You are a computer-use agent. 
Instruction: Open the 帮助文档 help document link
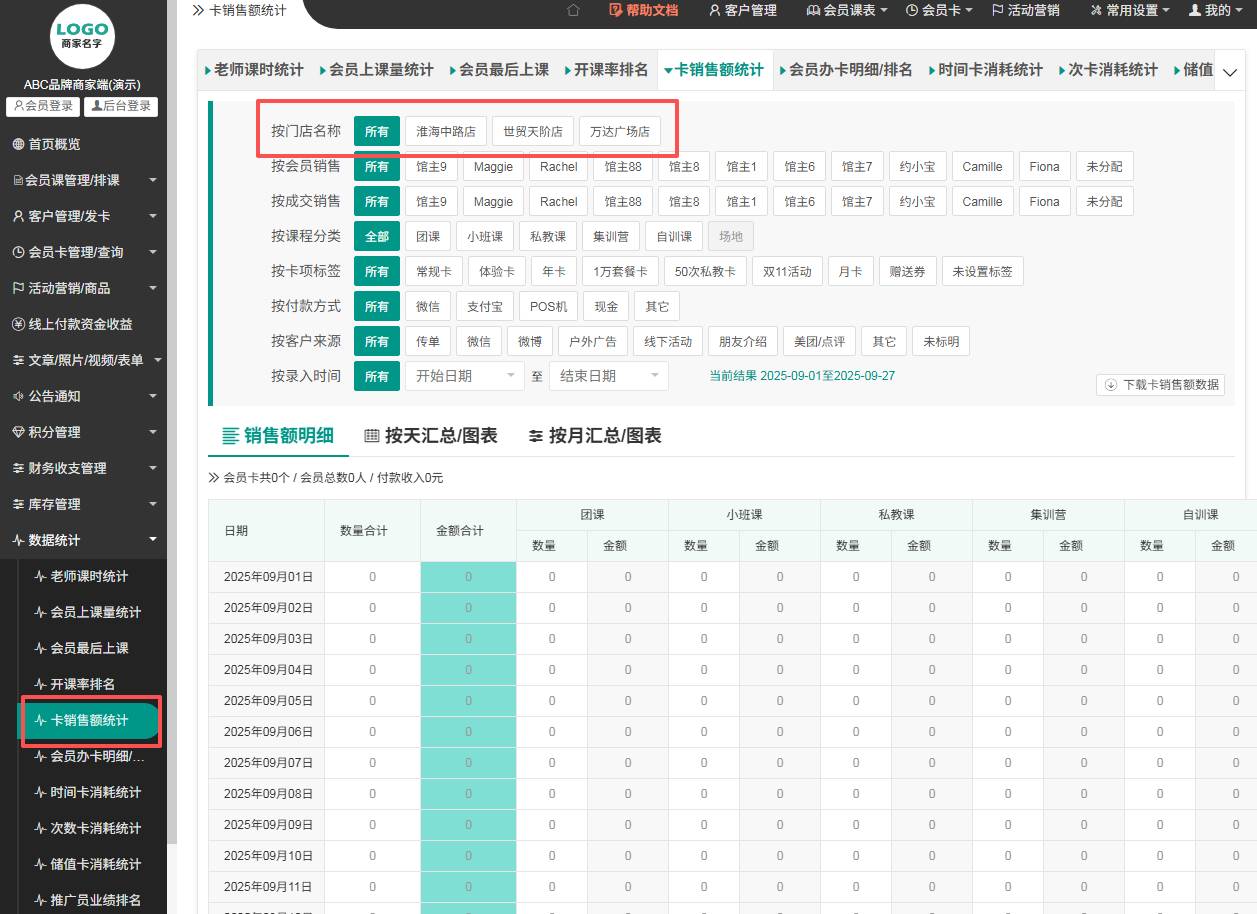coord(643,10)
